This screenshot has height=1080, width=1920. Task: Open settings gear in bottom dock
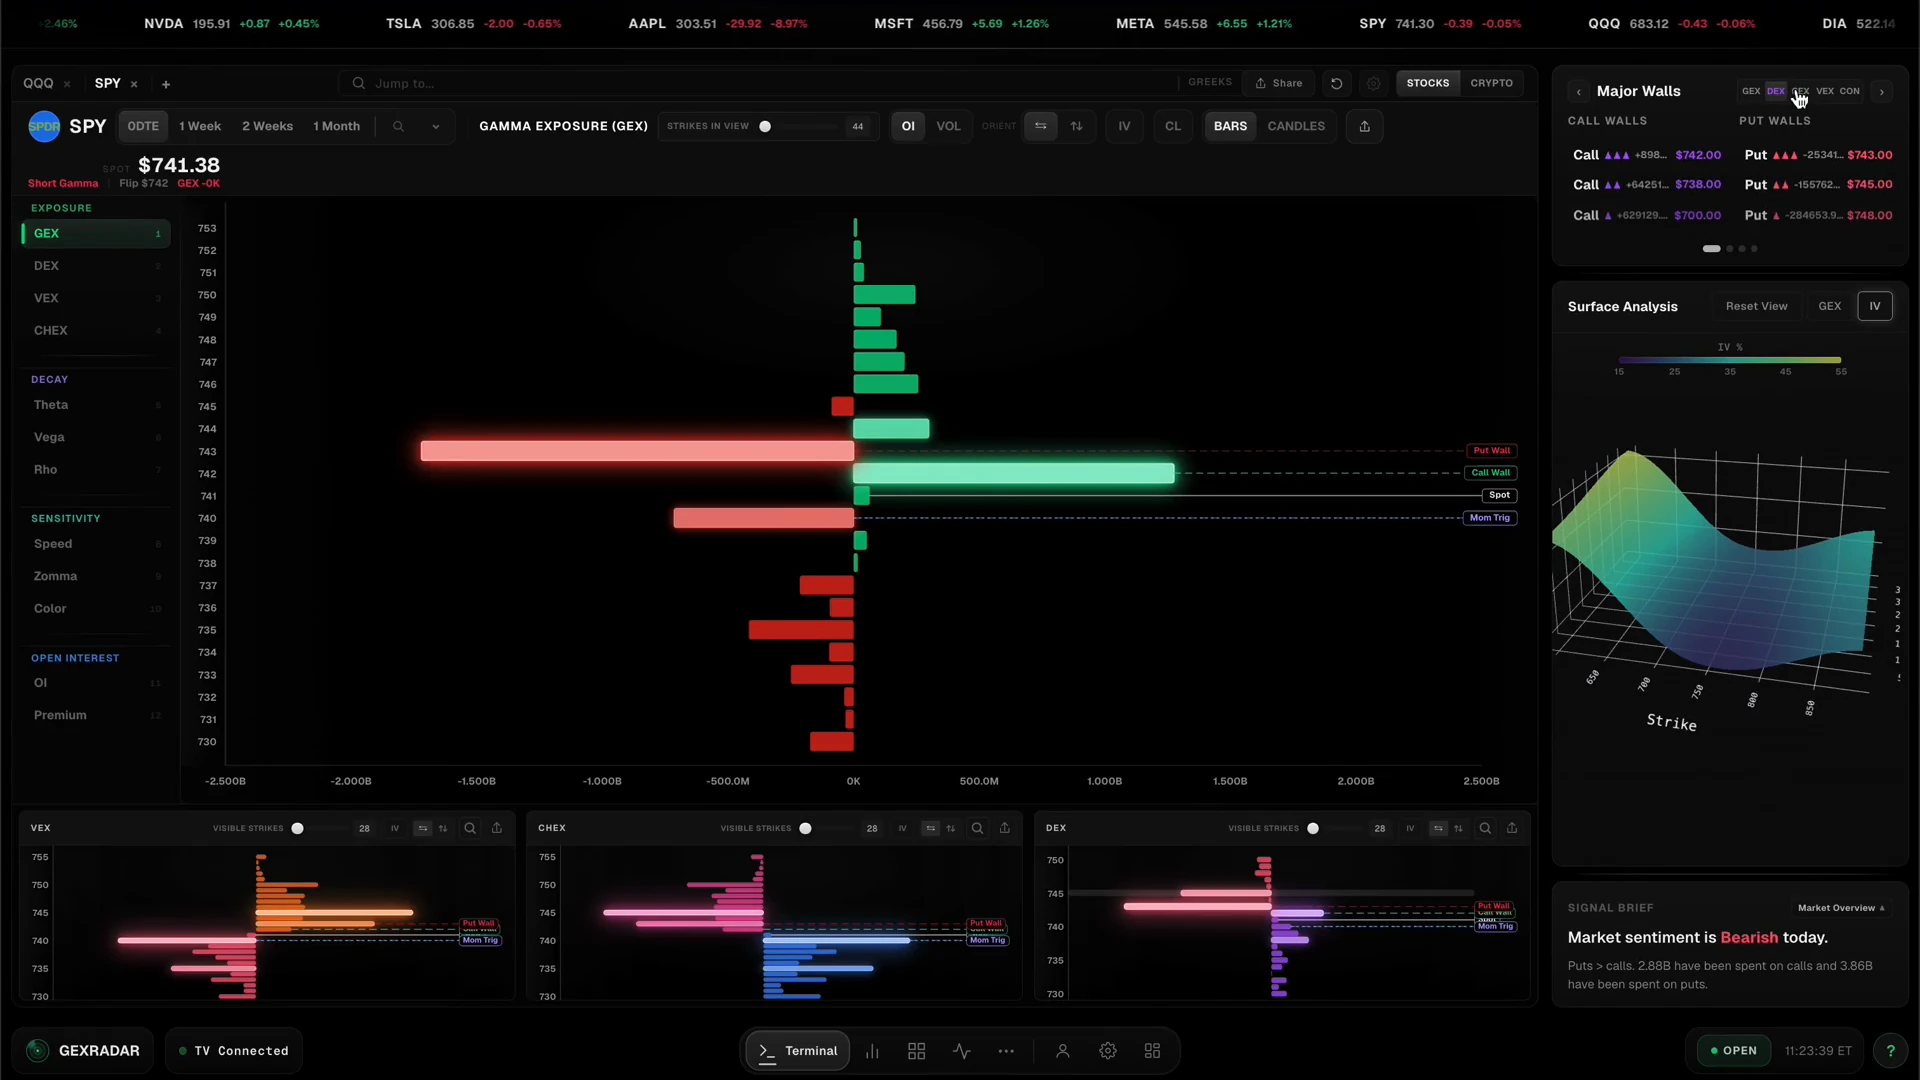click(1108, 1051)
